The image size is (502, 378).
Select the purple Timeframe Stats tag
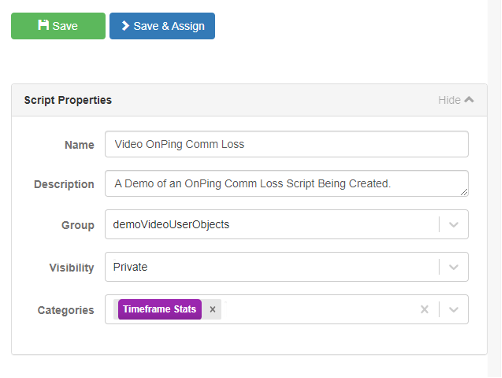[160, 309]
